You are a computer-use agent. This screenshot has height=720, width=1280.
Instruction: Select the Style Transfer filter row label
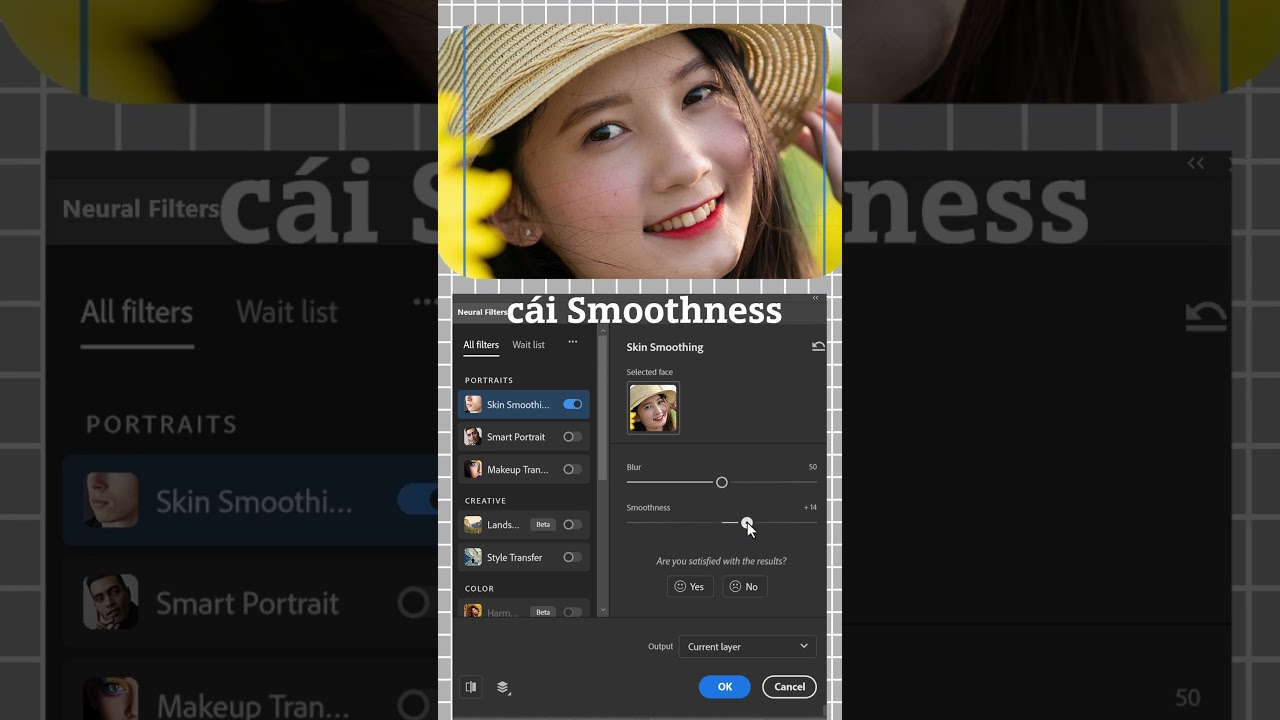click(x=515, y=558)
